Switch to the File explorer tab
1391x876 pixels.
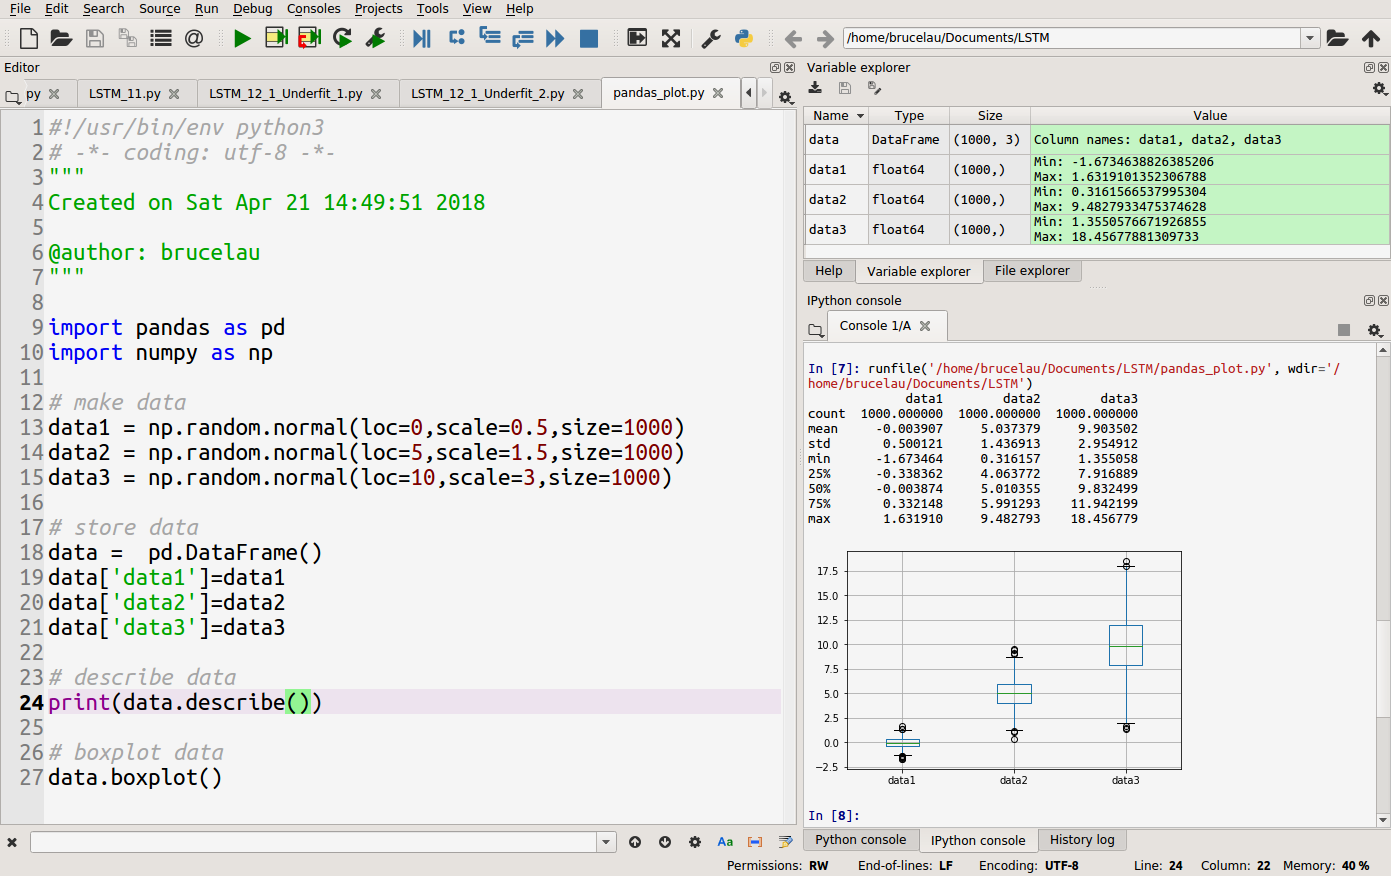(1031, 271)
